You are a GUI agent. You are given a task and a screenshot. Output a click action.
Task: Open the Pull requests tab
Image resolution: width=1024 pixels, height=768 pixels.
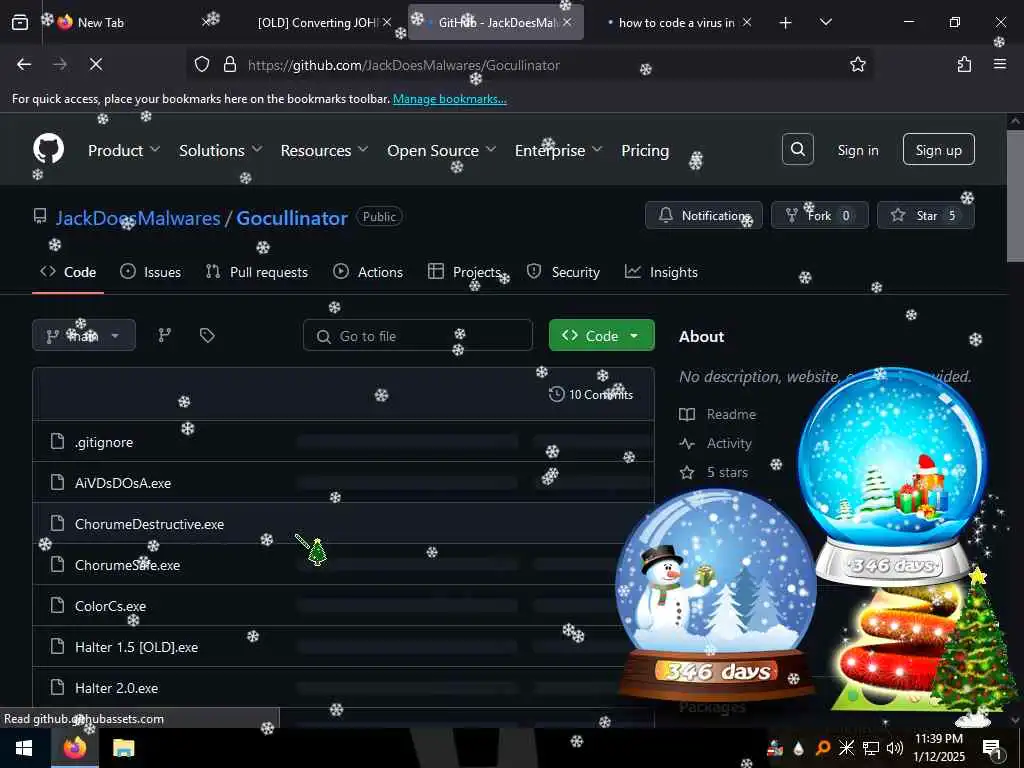click(x=257, y=272)
